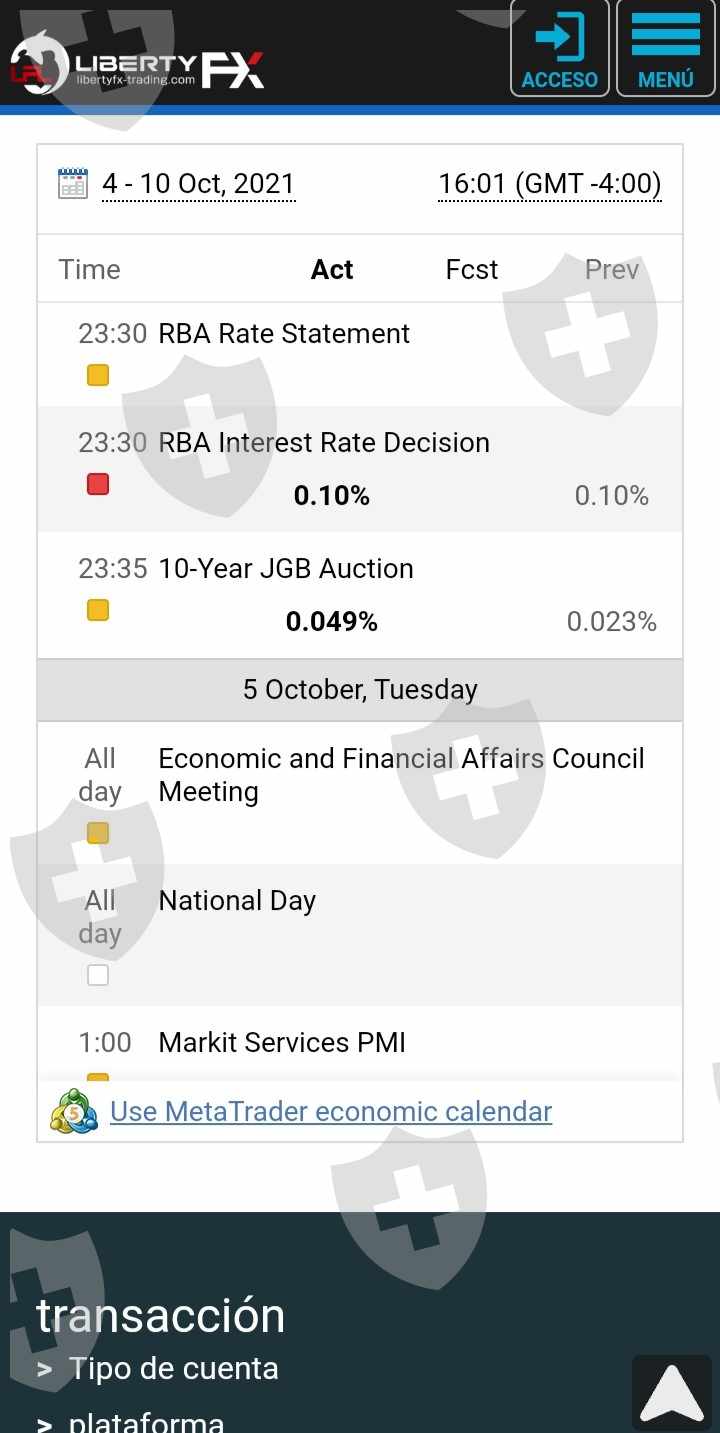Click marker under Economic and Financial Affairs Council
The image size is (720, 1433).
[98, 833]
